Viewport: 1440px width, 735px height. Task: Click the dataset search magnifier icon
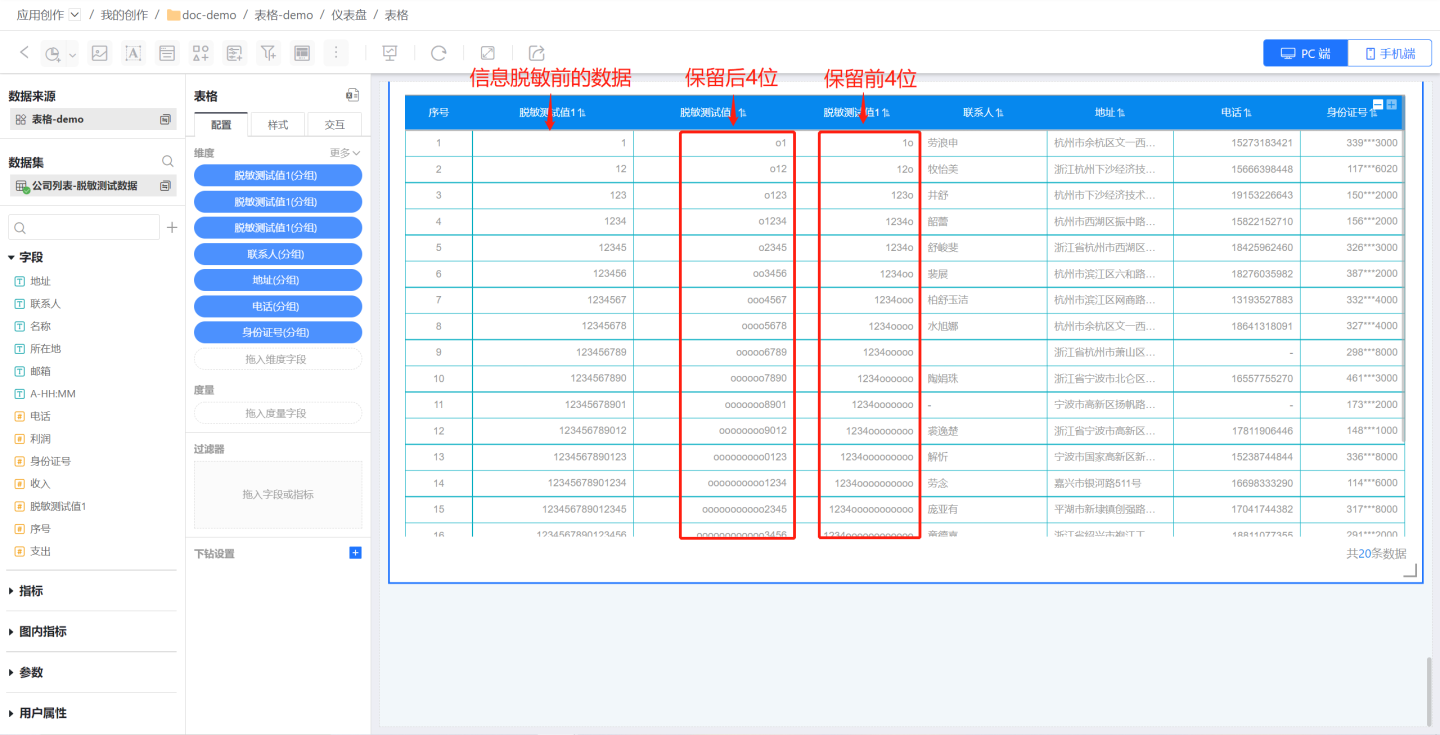168,161
